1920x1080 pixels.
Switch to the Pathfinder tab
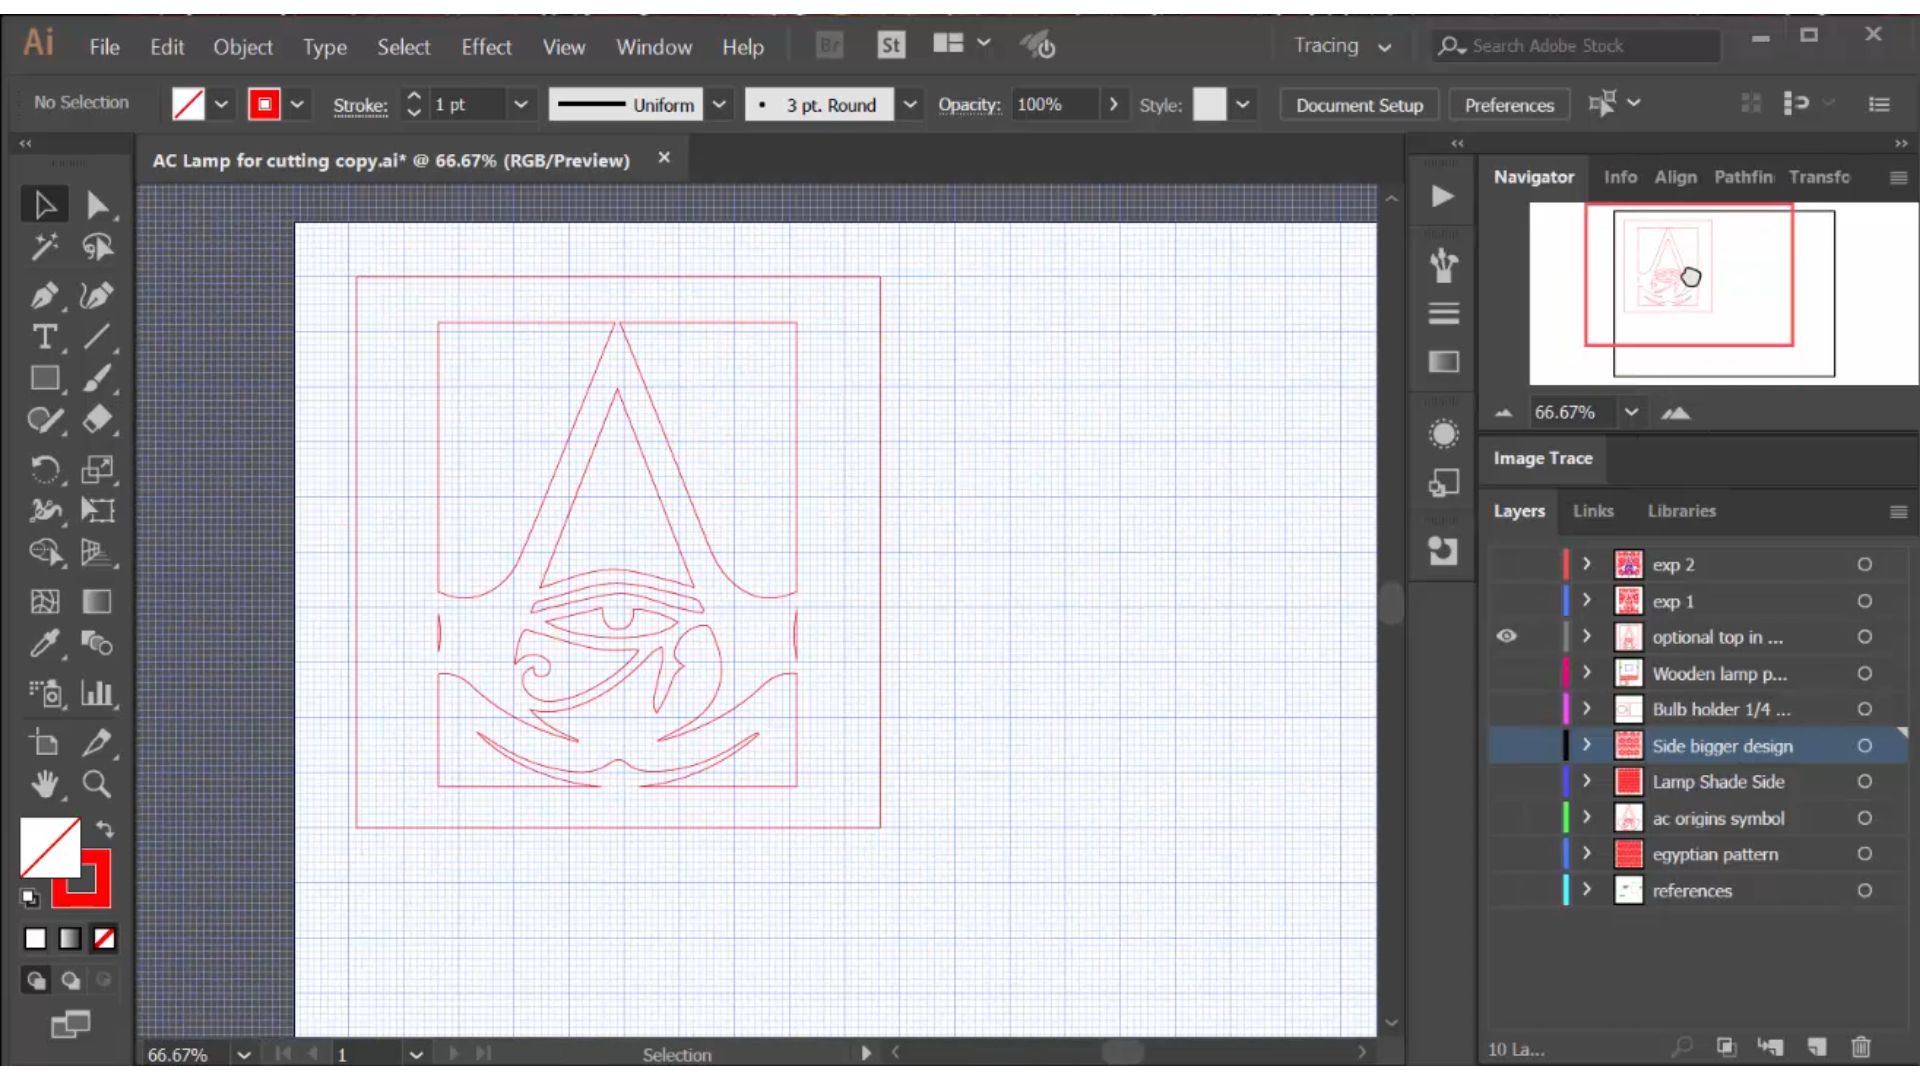coord(1743,177)
